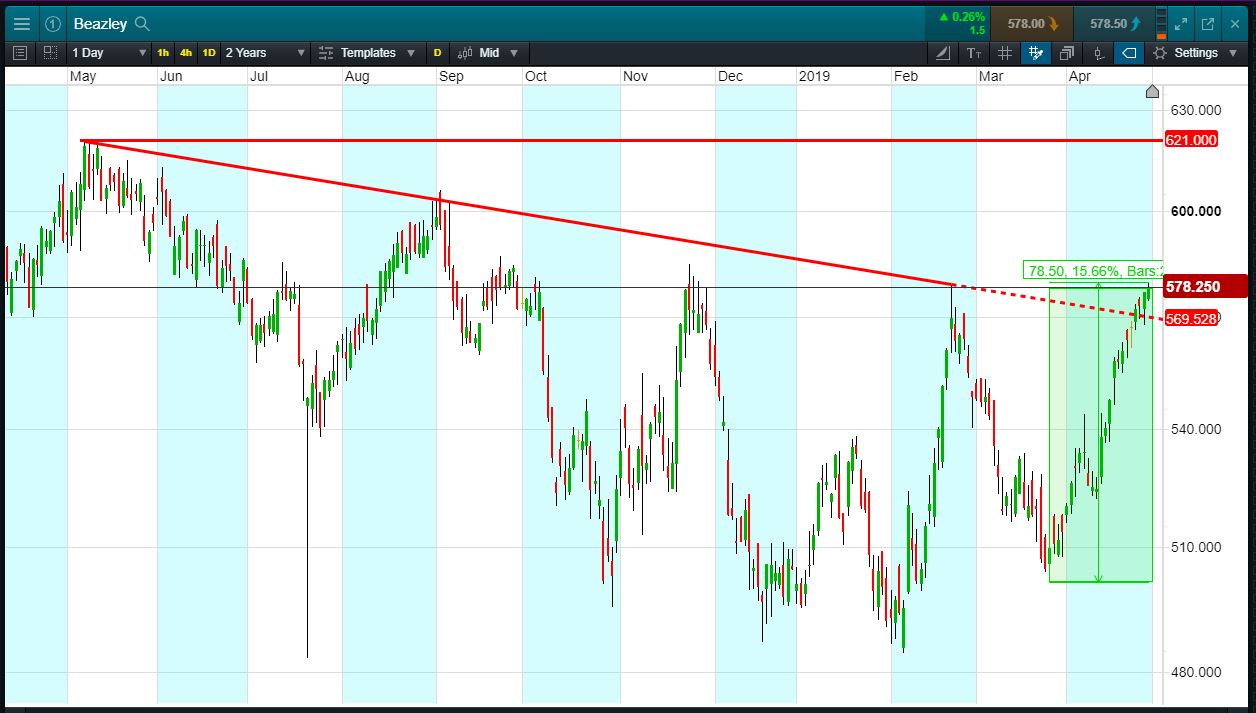Select the text annotation tool
This screenshot has height=713, width=1256.
(x=974, y=52)
